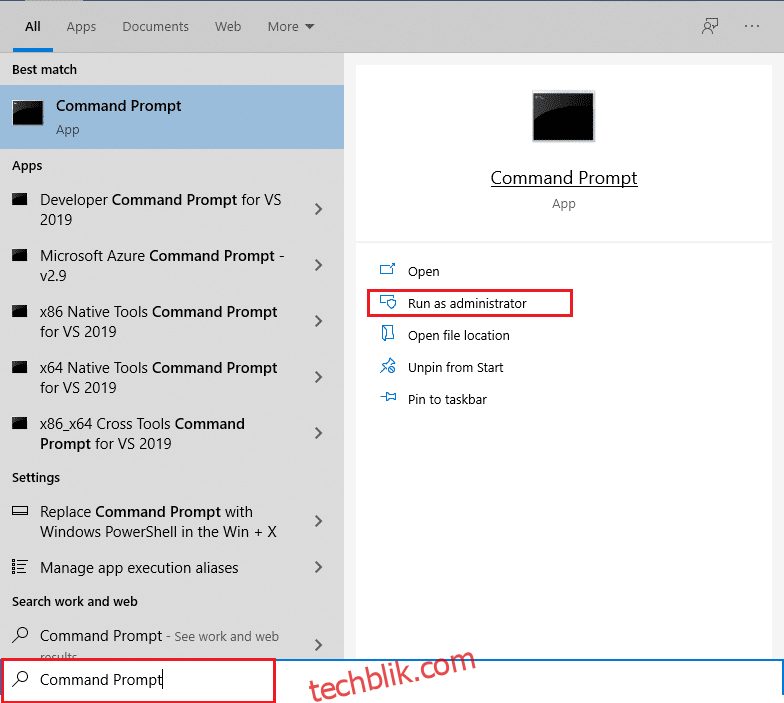Click x64 Native Tools console icon
The image size is (784, 703).
click(20, 368)
